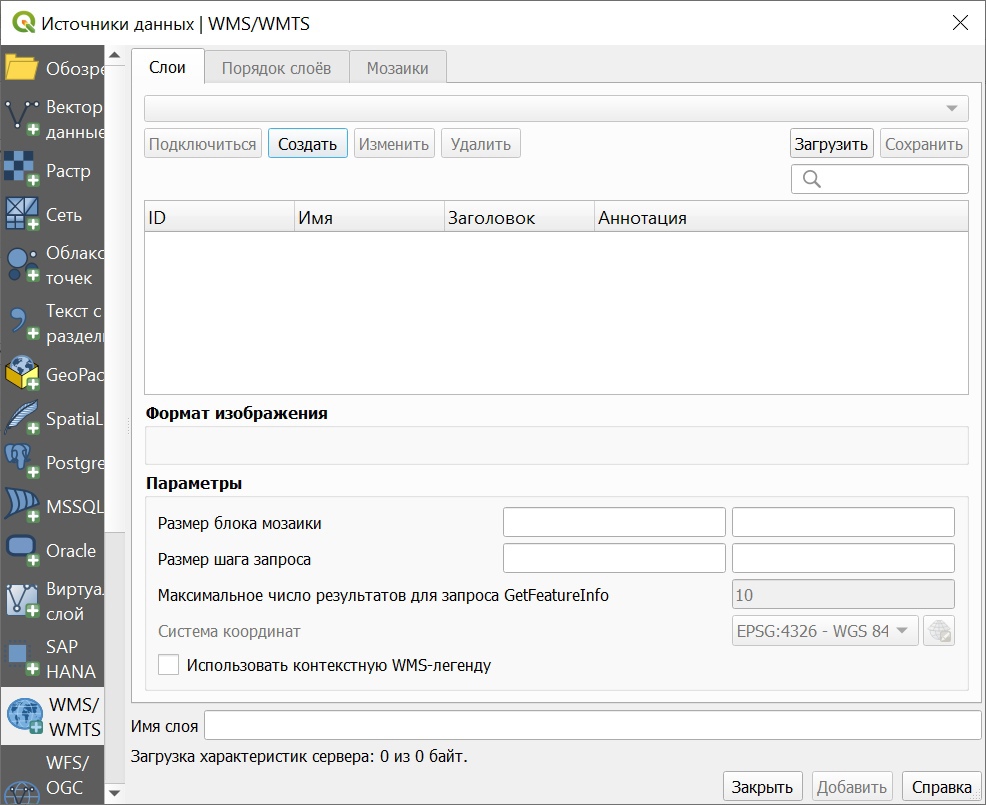The width and height of the screenshot is (986, 805).
Task: Select the SpatiaLite feather icon
Action: coord(22,419)
